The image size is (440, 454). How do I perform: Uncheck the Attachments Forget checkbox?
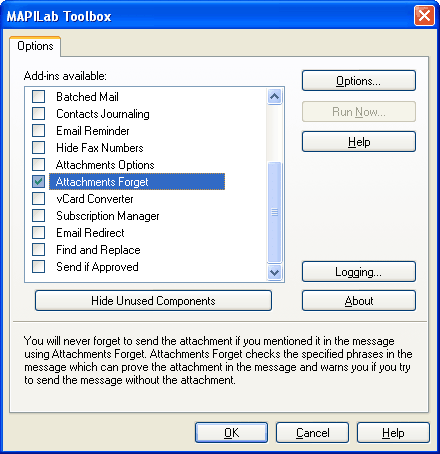(38, 182)
